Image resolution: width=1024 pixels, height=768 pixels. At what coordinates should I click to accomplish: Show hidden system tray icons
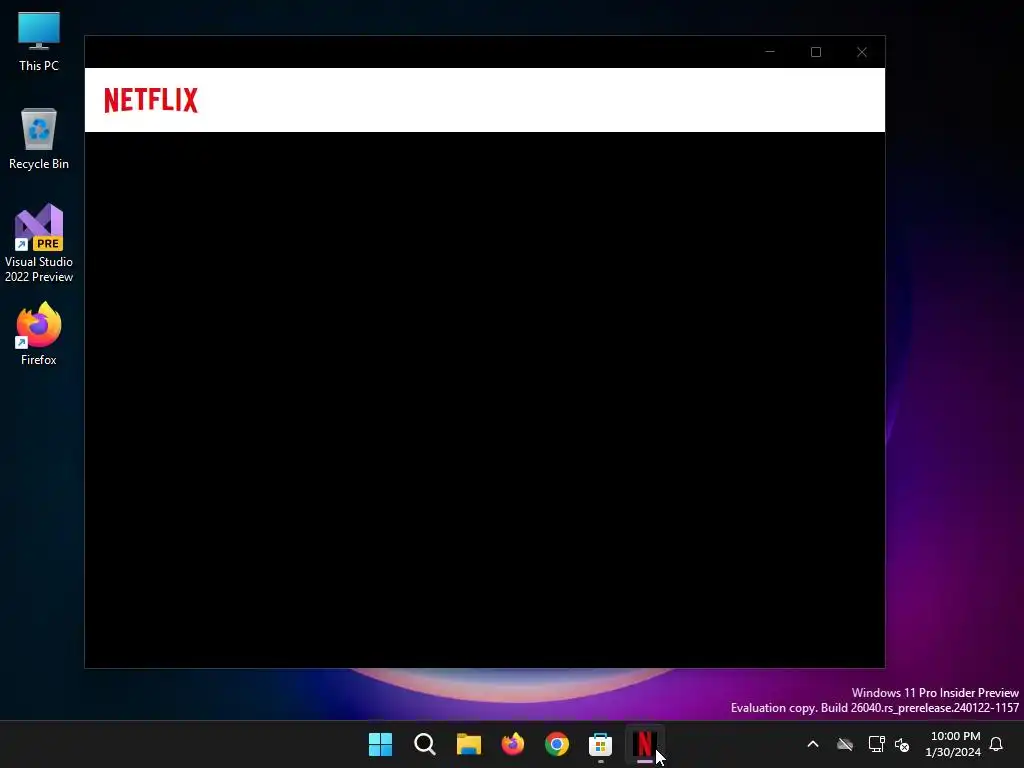(x=813, y=744)
